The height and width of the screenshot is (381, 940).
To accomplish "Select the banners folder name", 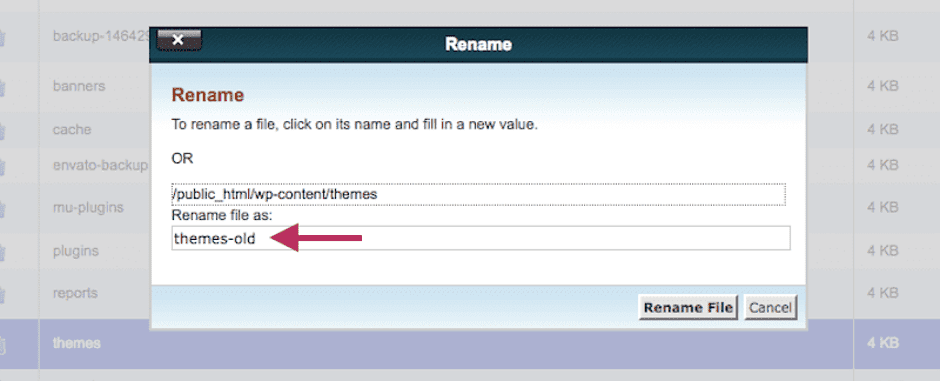I will 79,86.
